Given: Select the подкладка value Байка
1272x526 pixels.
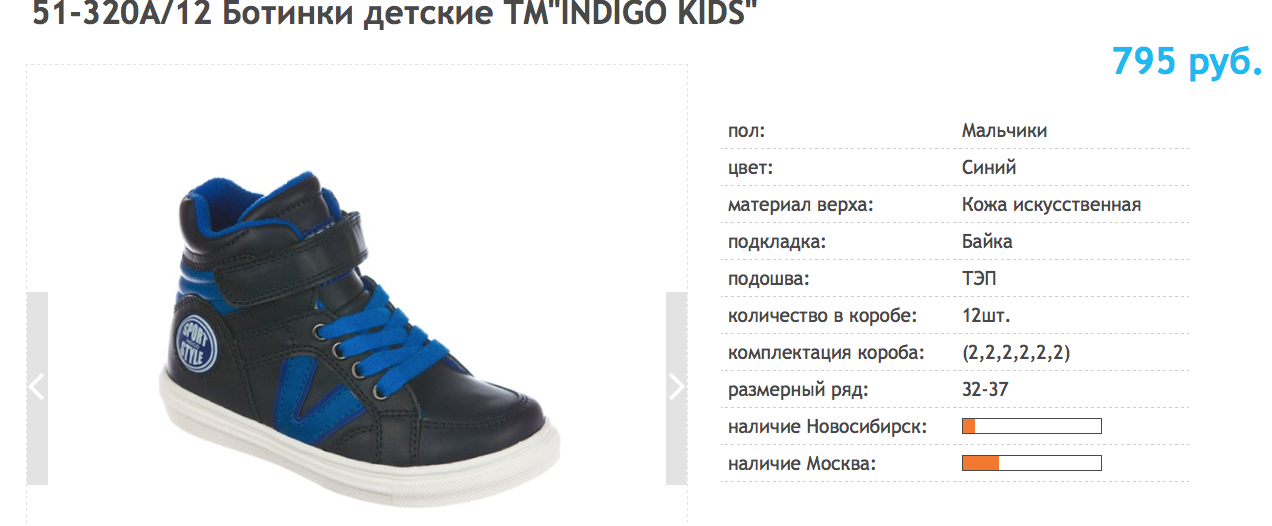Looking at the screenshot, I should click(x=987, y=242).
